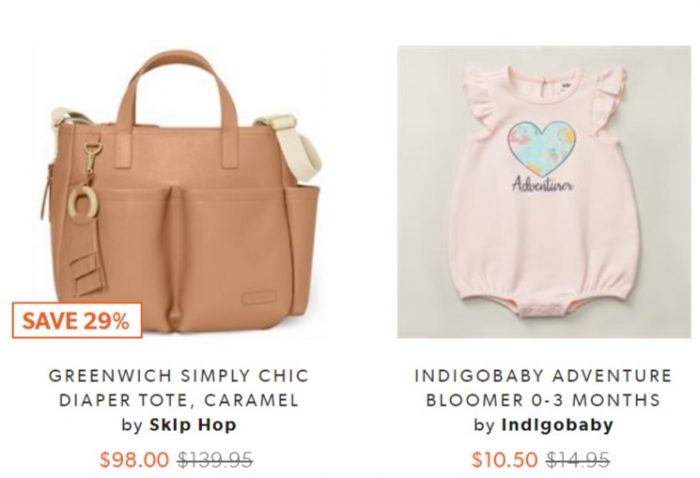Viewport: 700px width, 478px height.
Task: Click the logo patch on the tote front
Action: 259,298
